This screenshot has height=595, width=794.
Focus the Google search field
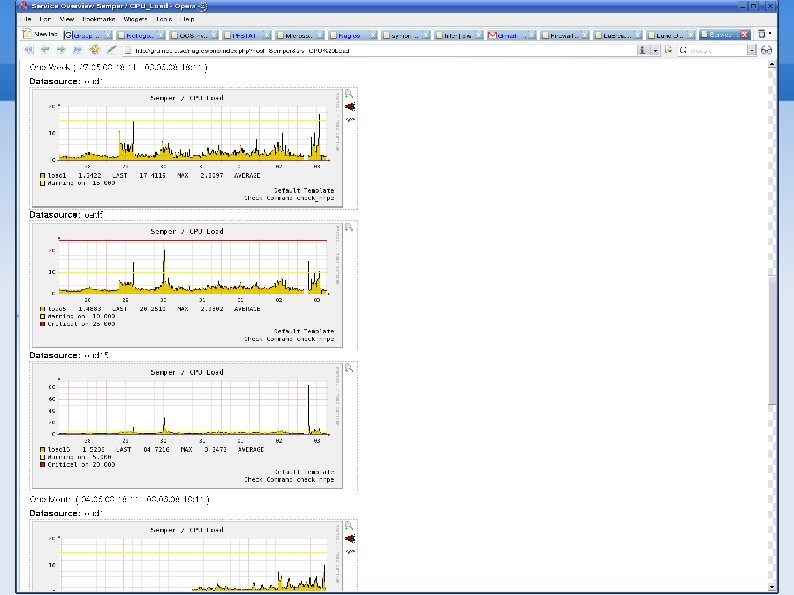coord(717,50)
